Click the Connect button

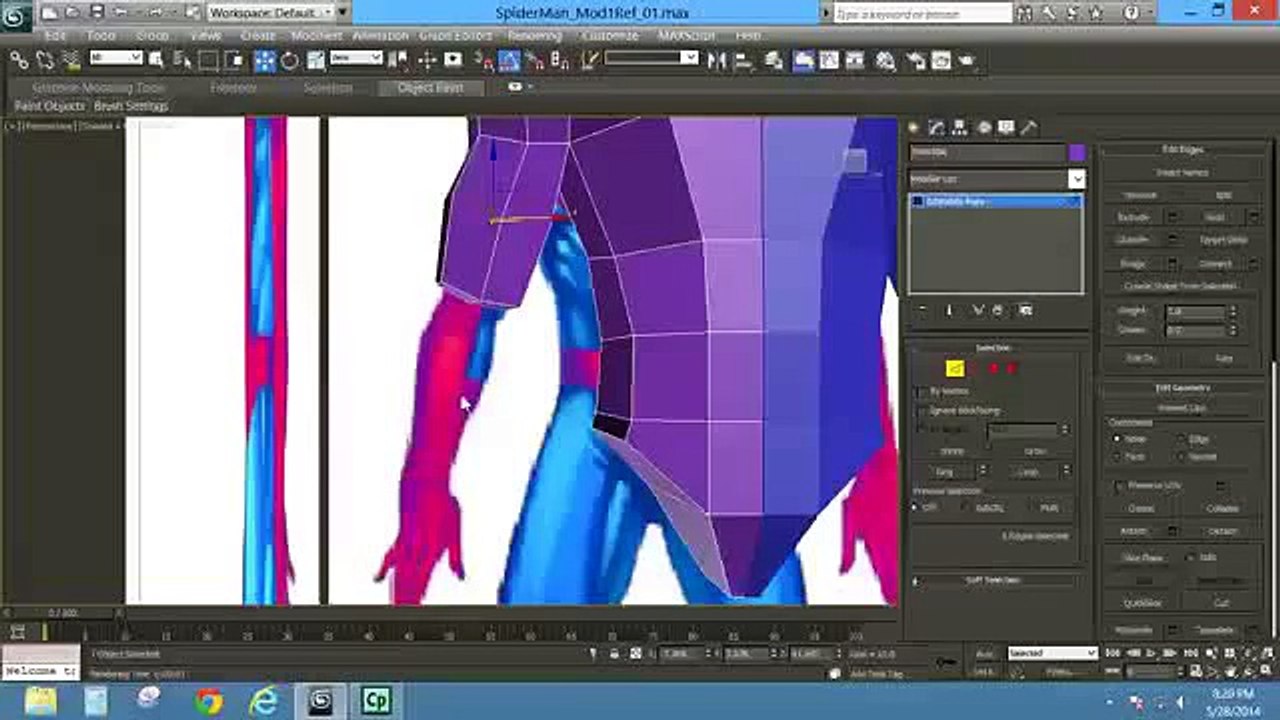(x=1214, y=264)
